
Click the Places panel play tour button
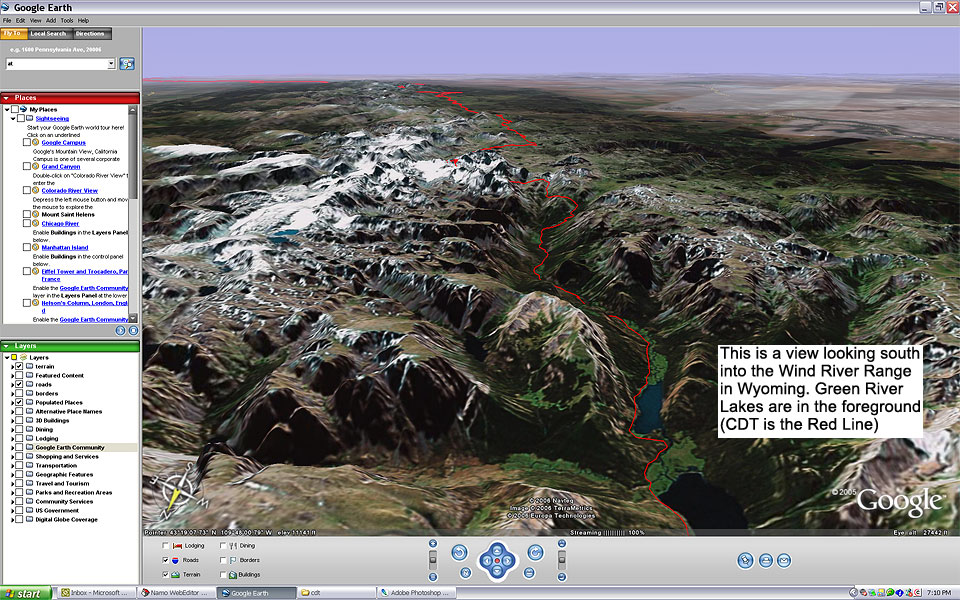tap(121, 331)
